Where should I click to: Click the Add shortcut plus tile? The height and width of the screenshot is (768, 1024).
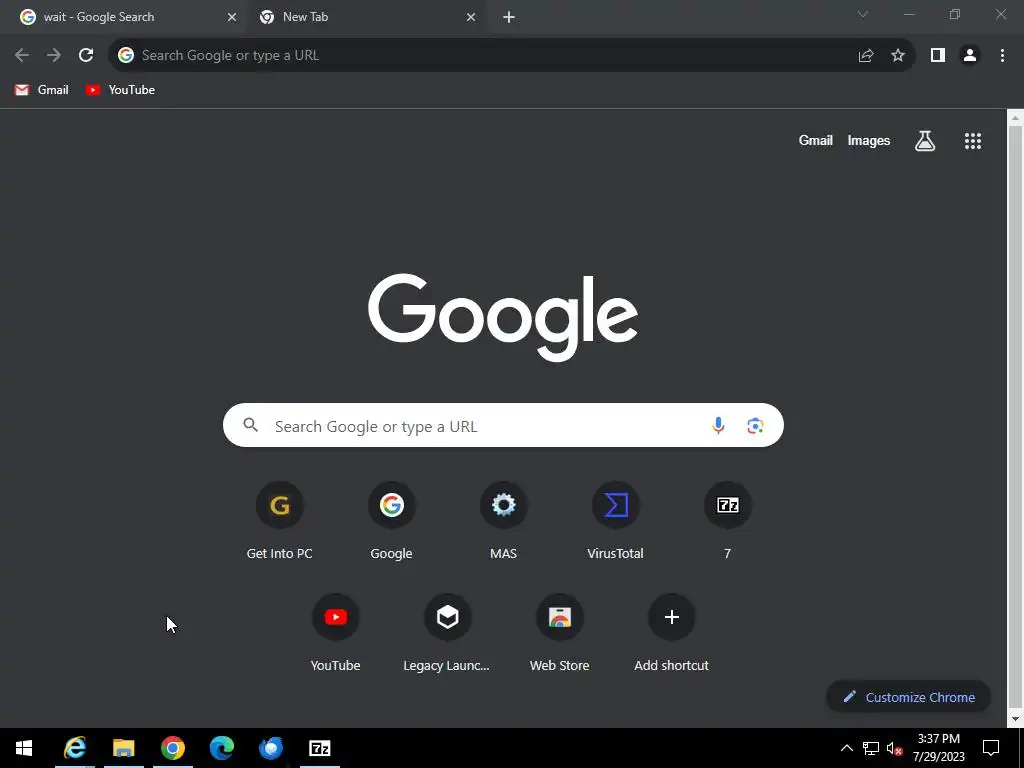point(671,633)
